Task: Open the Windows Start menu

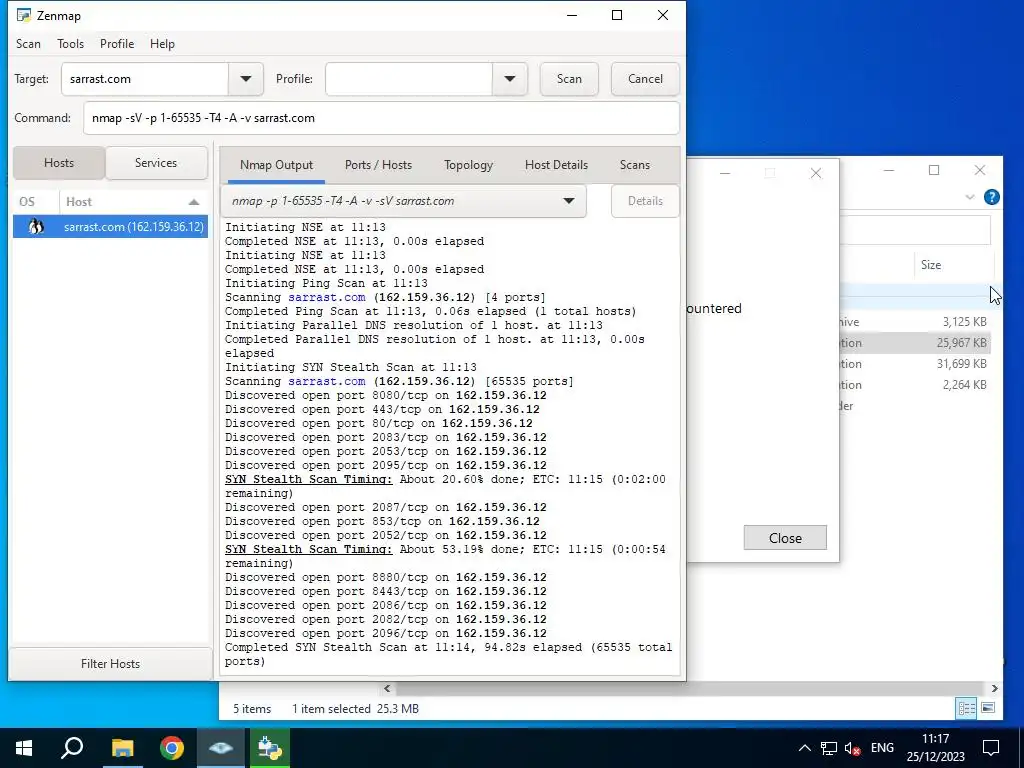Action: click(x=24, y=748)
